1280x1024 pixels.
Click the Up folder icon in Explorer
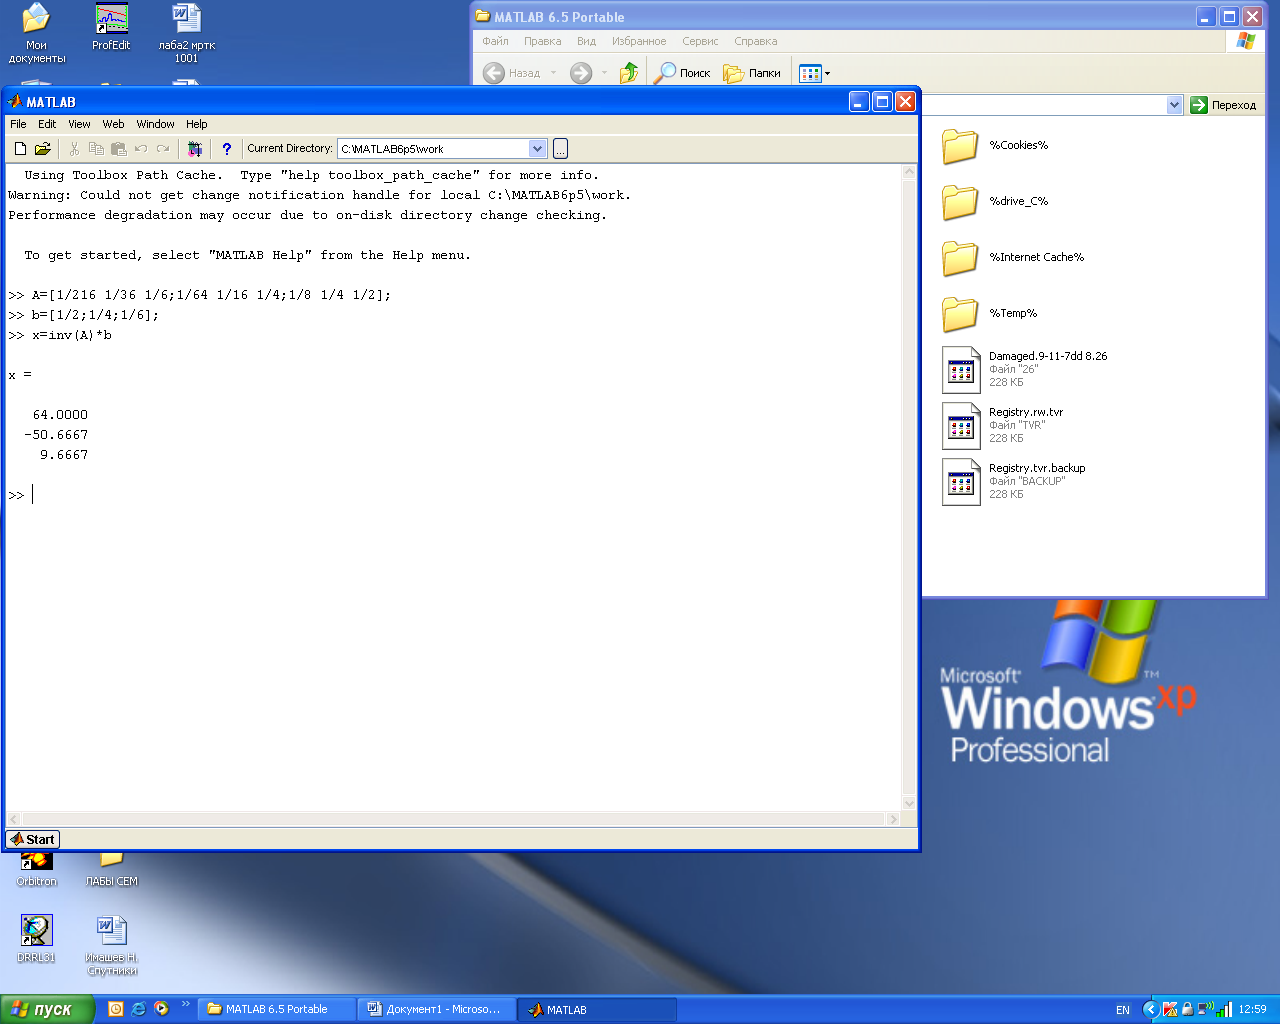point(629,73)
